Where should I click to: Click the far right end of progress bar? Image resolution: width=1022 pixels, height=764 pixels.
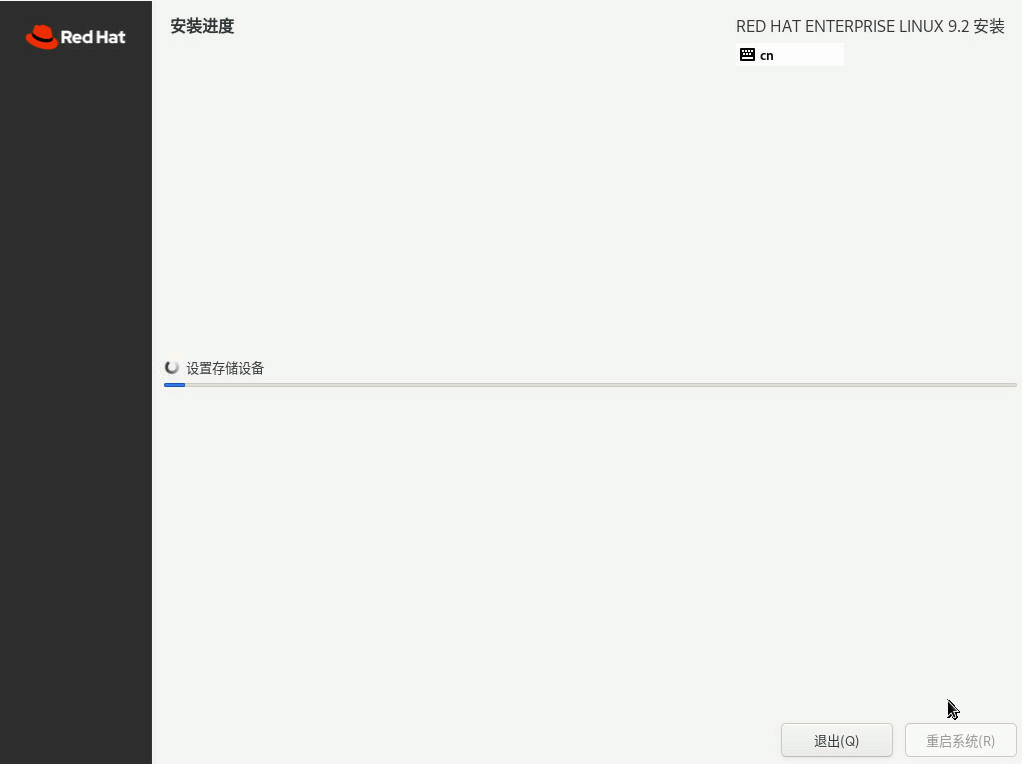[1012, 384]
